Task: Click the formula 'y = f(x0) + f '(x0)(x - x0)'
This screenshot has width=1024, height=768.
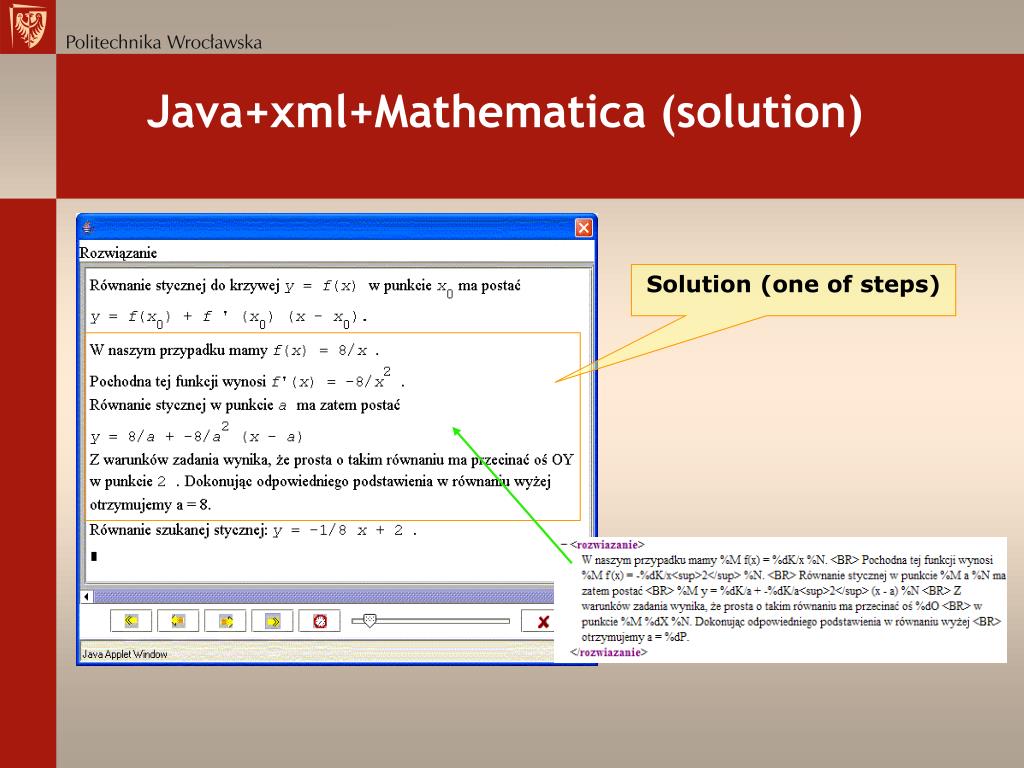Action: point(229,318)
